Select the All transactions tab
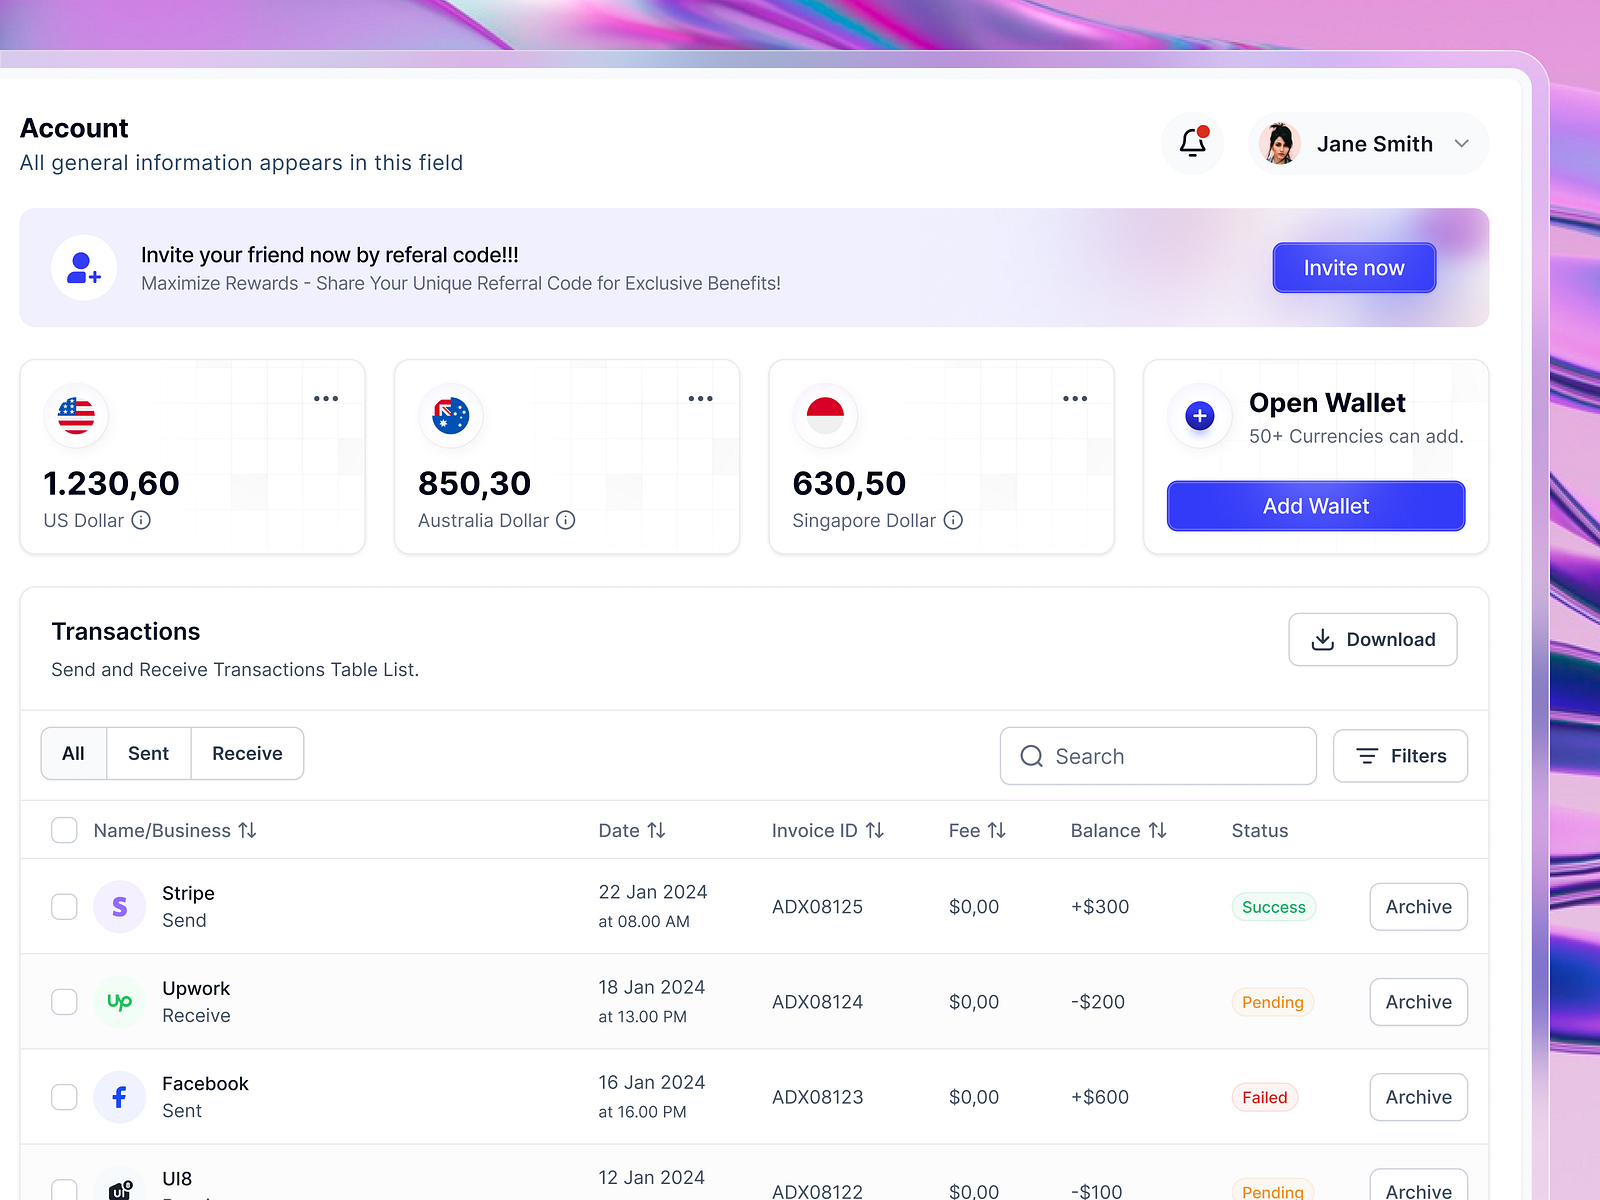1600x1200 pixels. click(x=73, y=753)
